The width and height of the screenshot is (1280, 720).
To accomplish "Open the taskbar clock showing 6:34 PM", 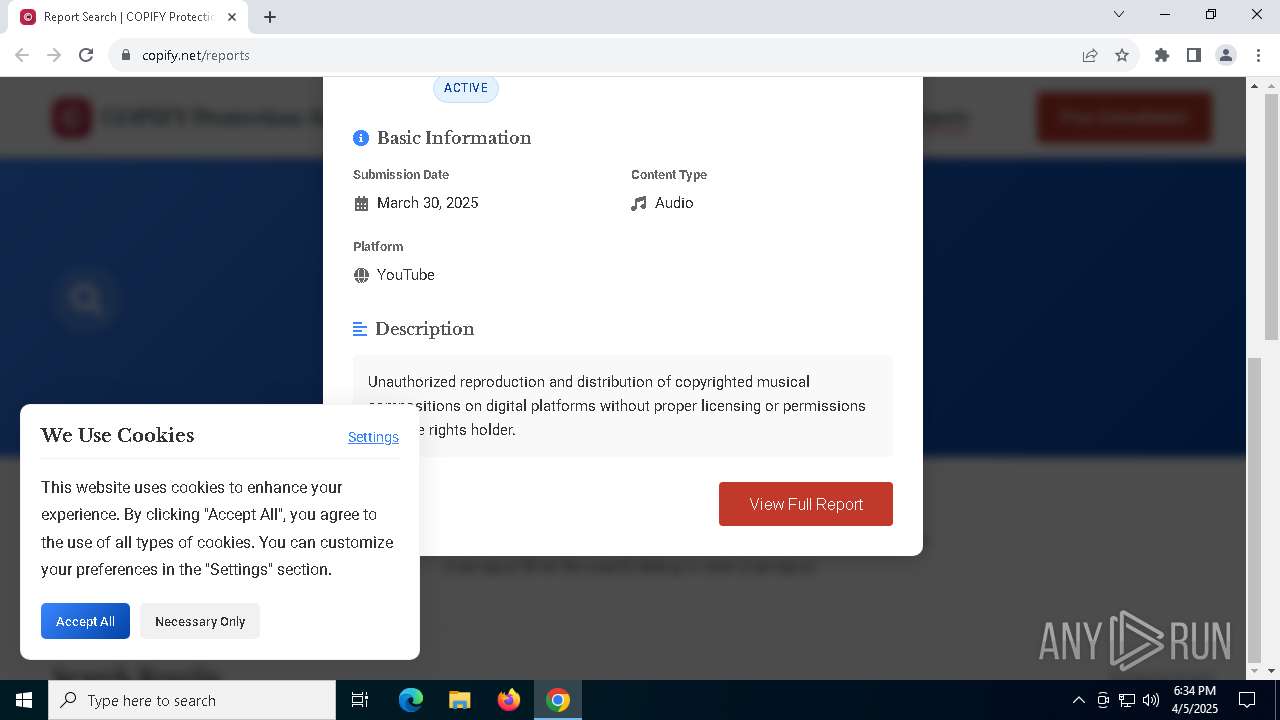I will click(1195, 700).
